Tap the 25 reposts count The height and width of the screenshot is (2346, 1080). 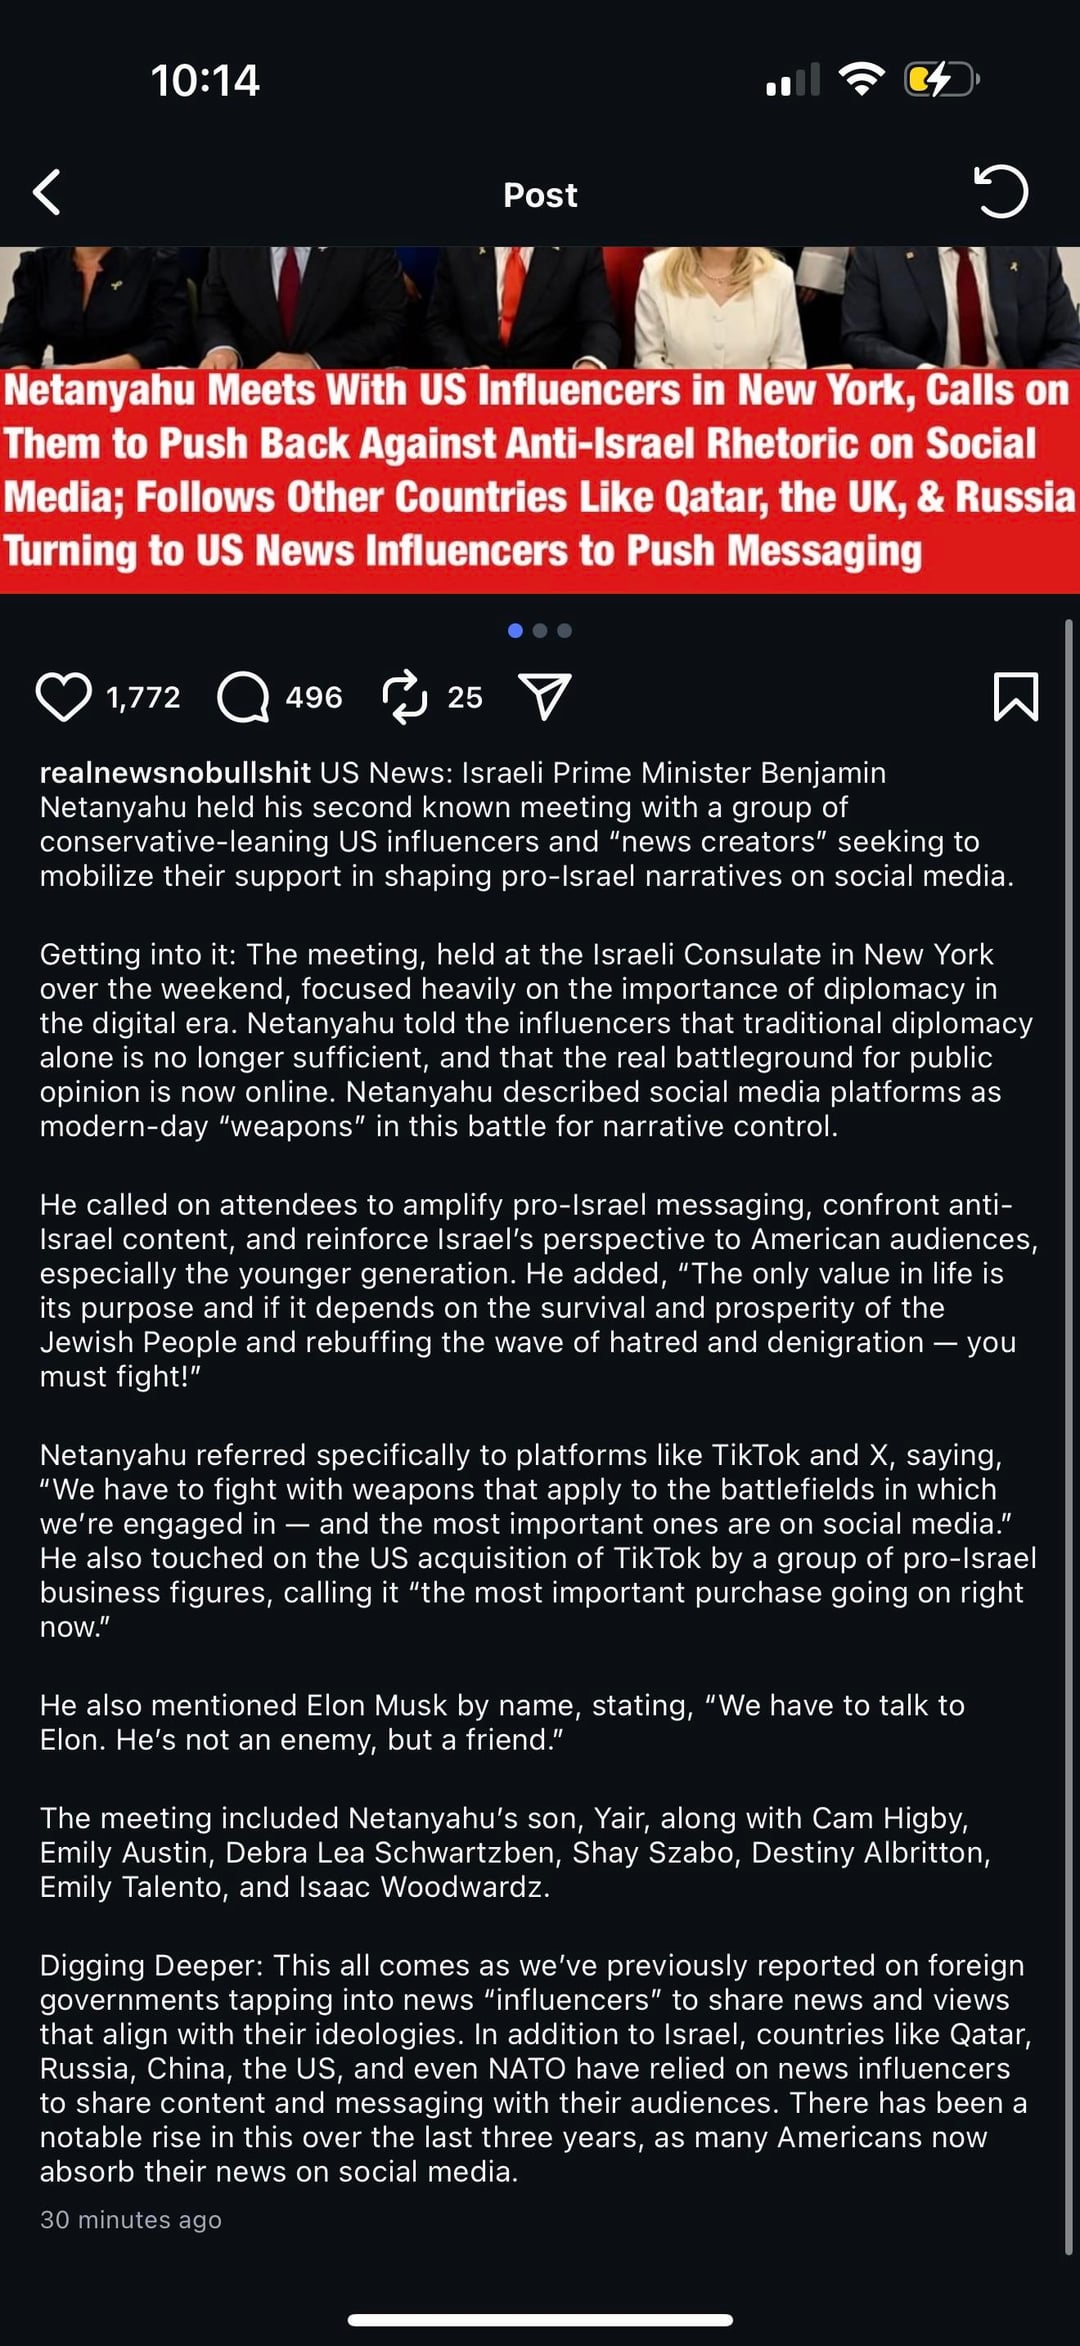(465, 697)
